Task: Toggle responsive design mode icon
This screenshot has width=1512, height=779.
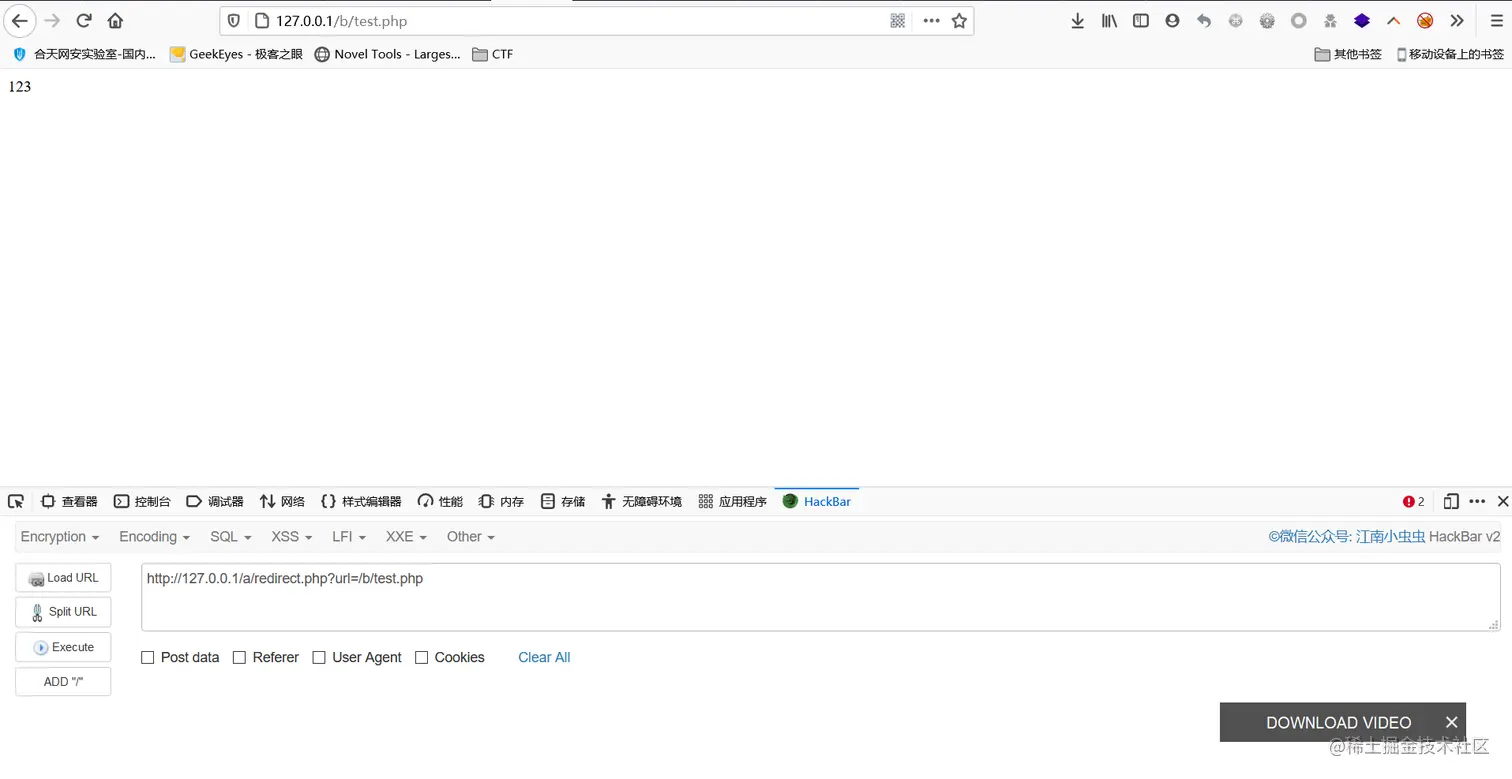Action: click(1451, 501)
